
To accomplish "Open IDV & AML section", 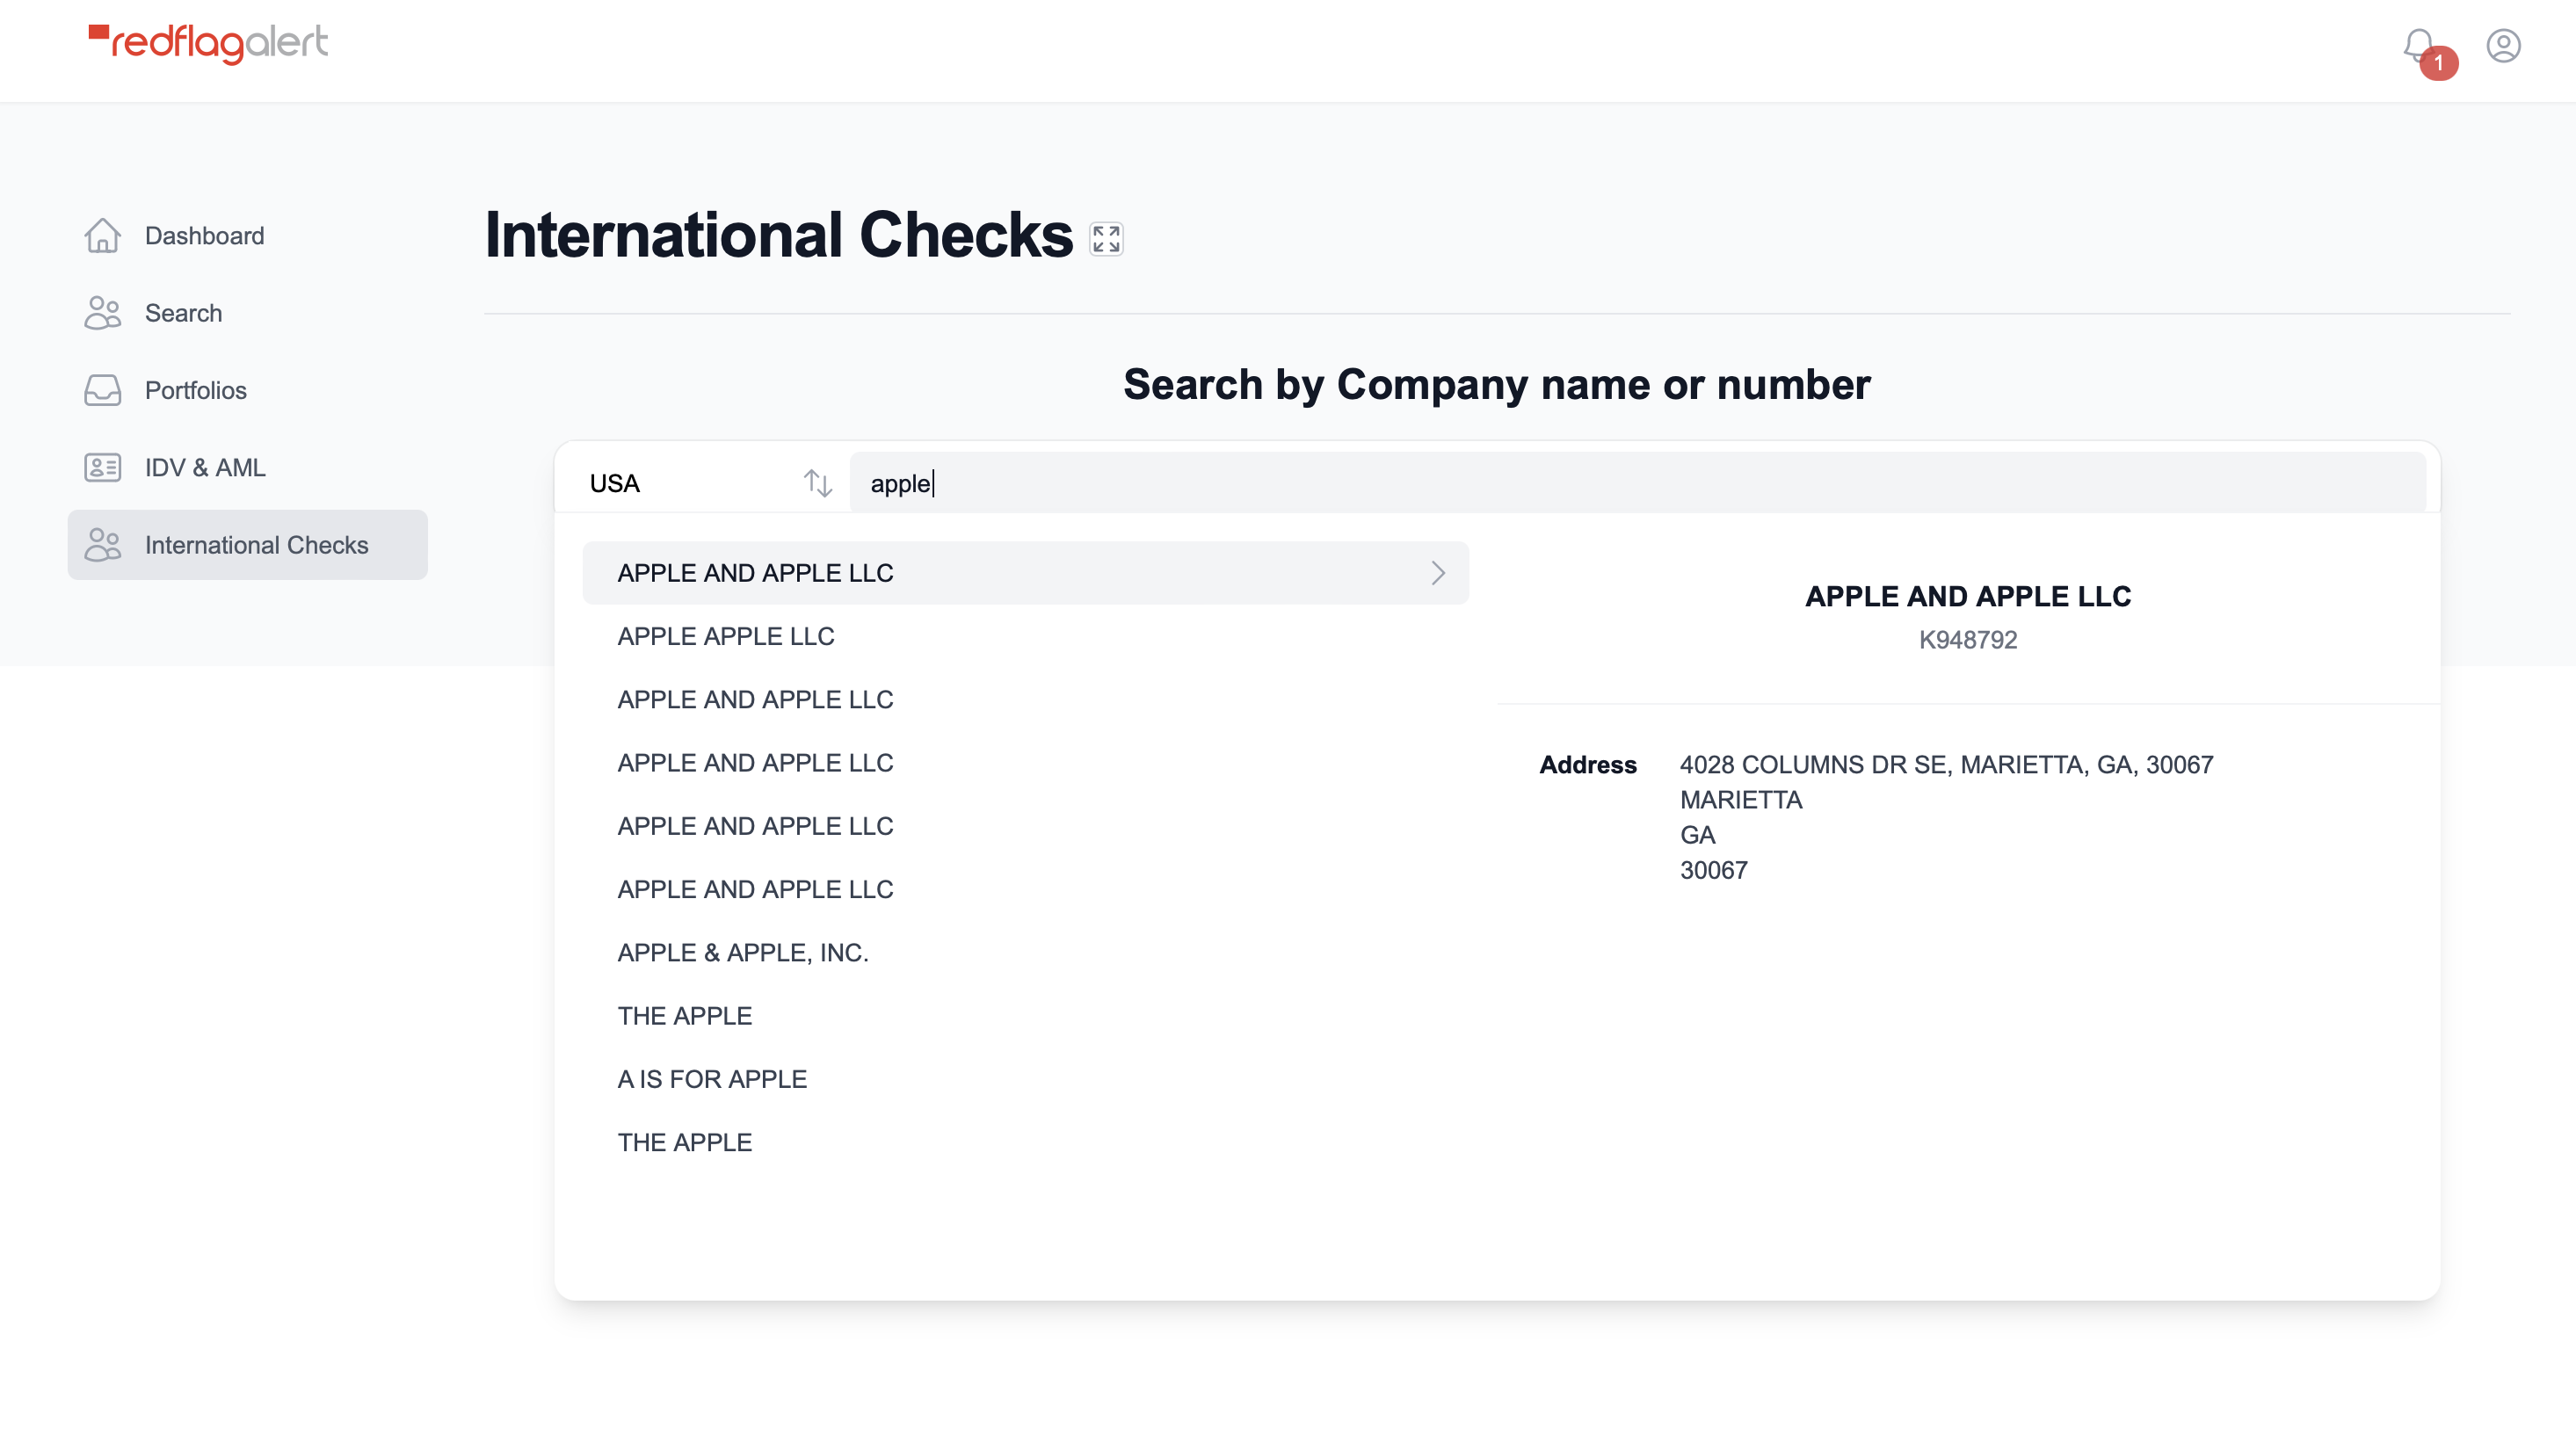I will [x=205, y=467].
